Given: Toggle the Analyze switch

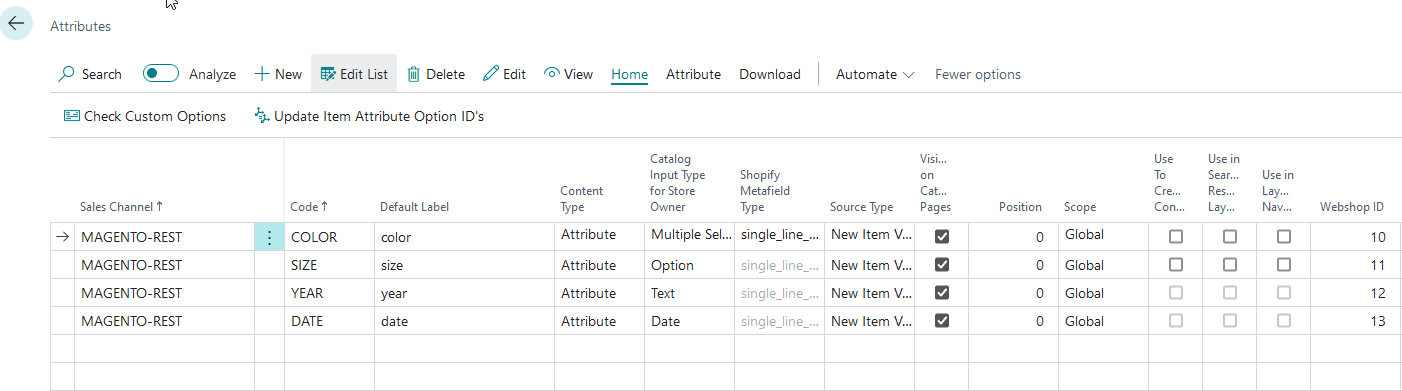Looking at the screenshot, I should coord(161,74).
